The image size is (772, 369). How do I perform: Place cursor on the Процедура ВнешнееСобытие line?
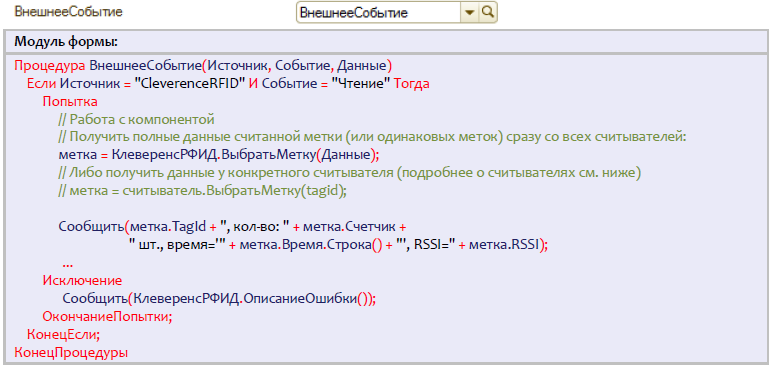203,66
